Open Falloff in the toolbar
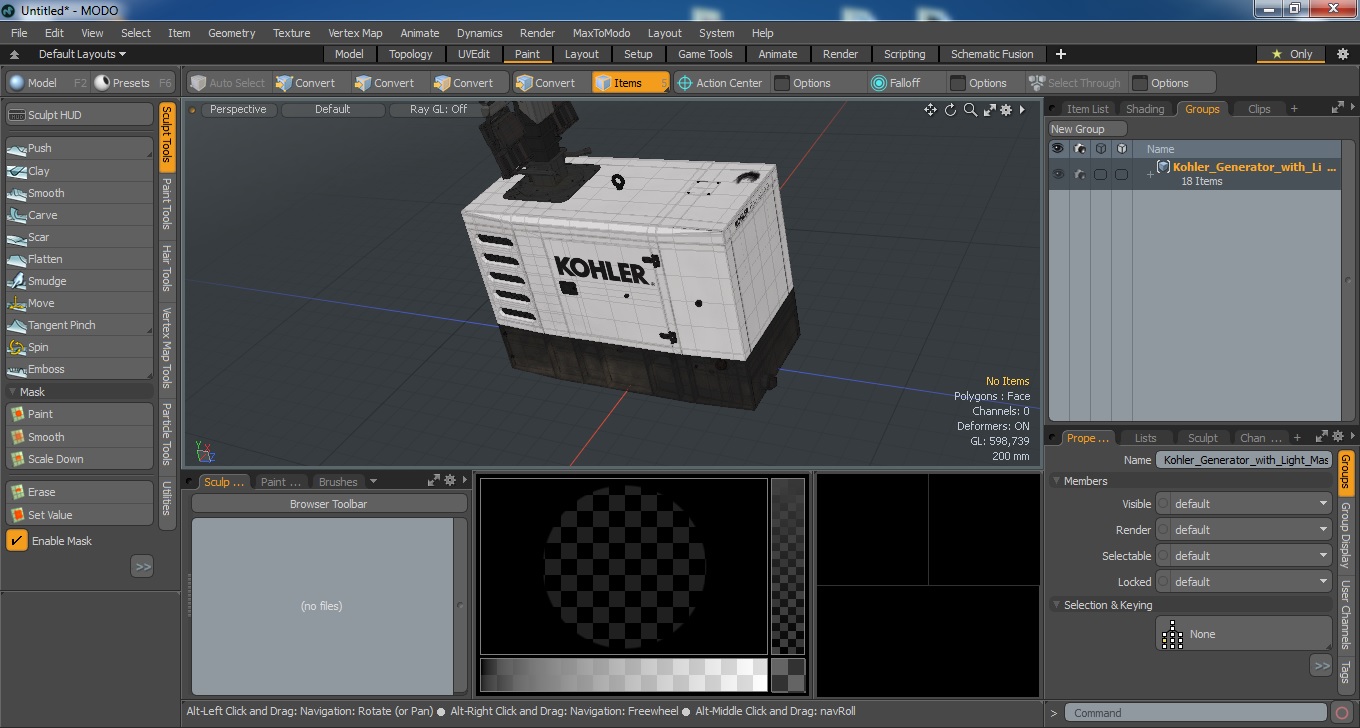The height and width of the screenshot is (728, 1360). tap(895, 83)
